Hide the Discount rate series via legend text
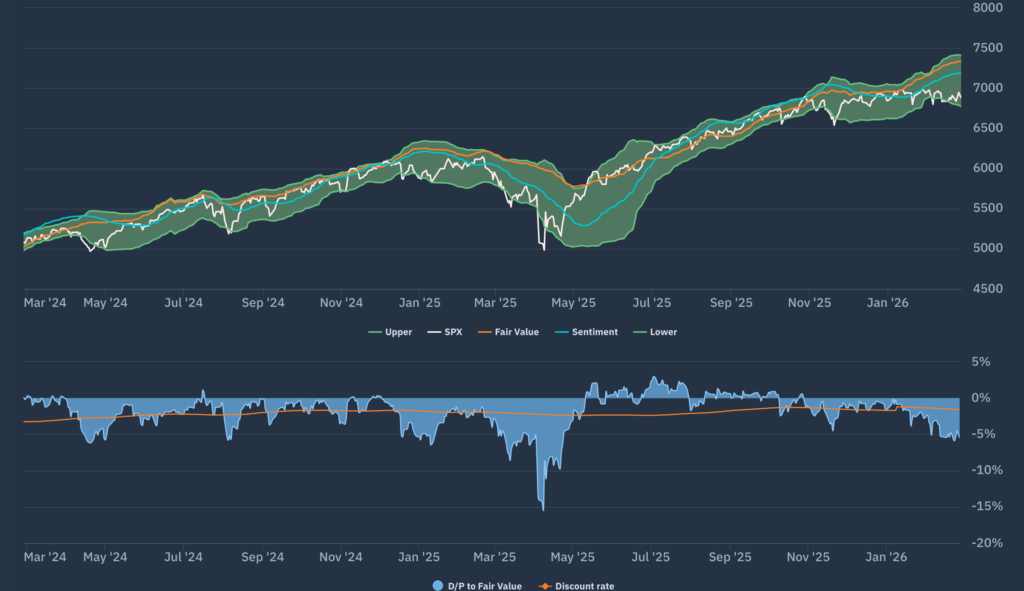Image resolution: width=1024 pixels, height=591 pixels. (x=584, y=586)
